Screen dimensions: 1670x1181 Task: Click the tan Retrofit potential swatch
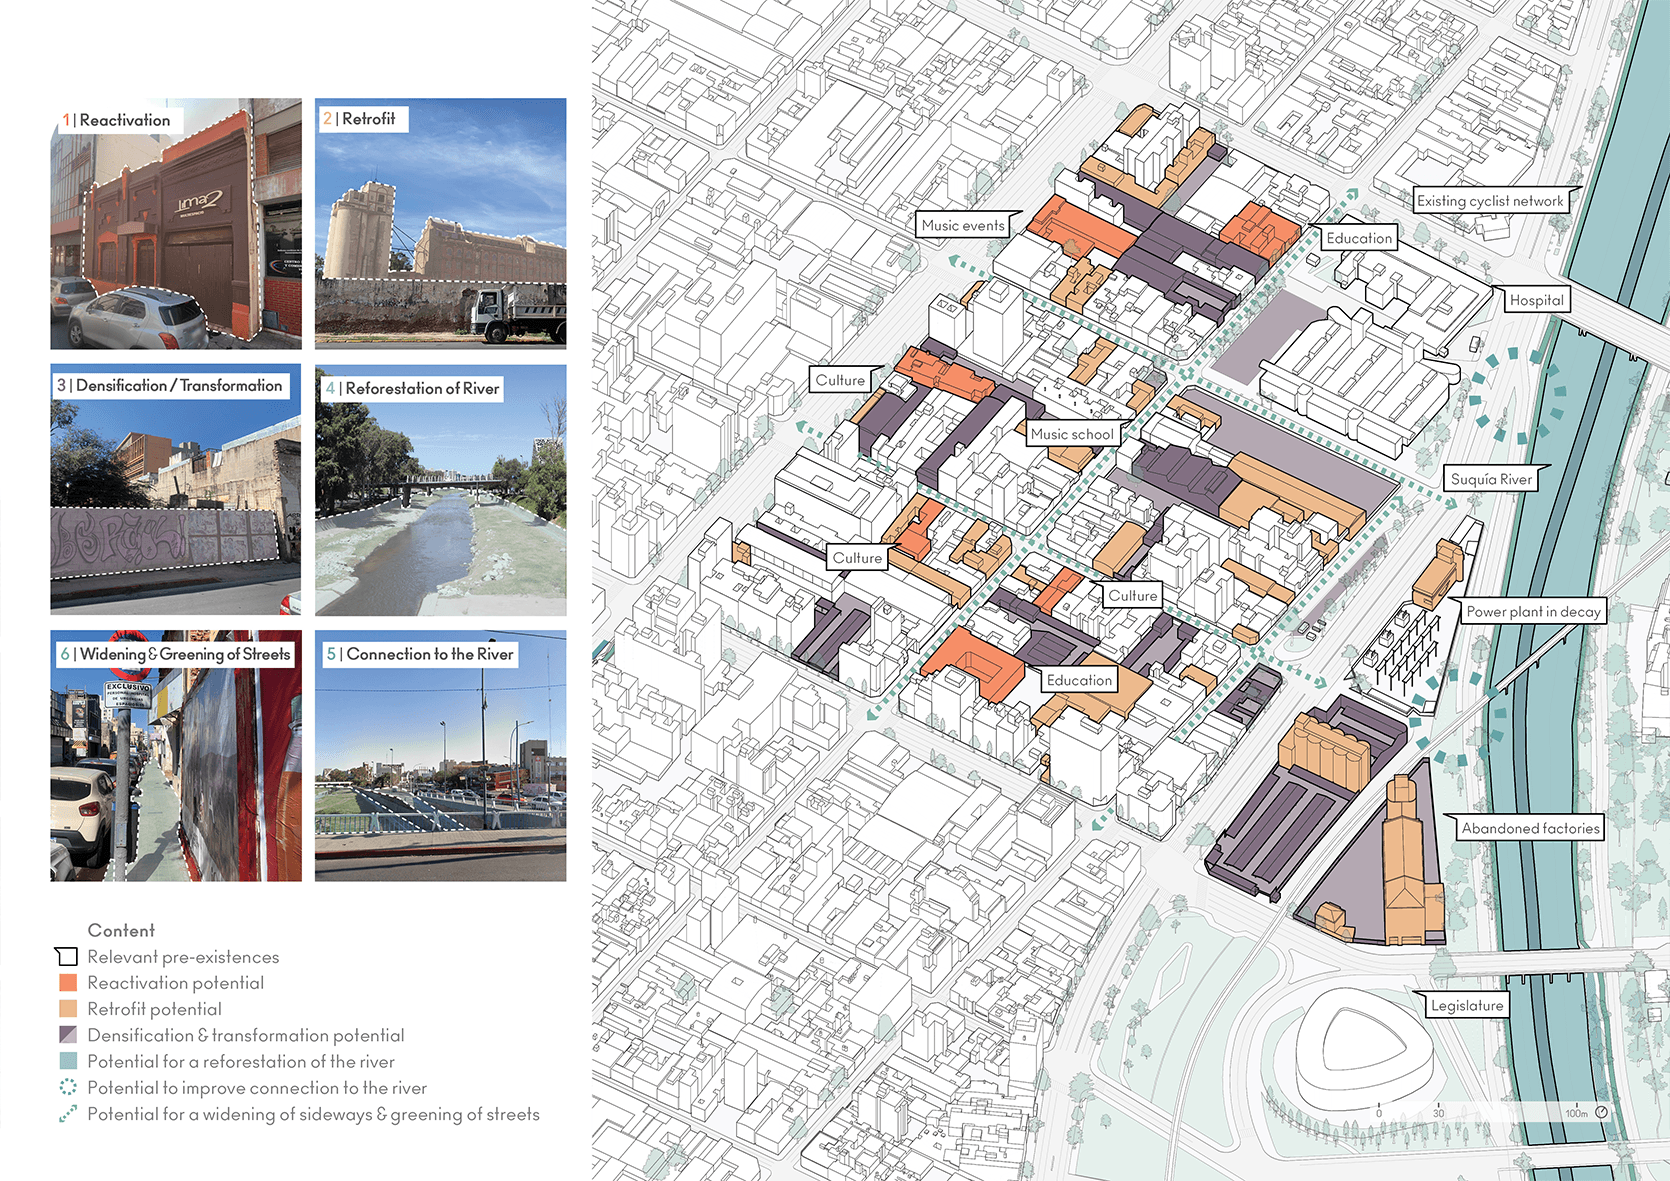tap(68, 1009)
